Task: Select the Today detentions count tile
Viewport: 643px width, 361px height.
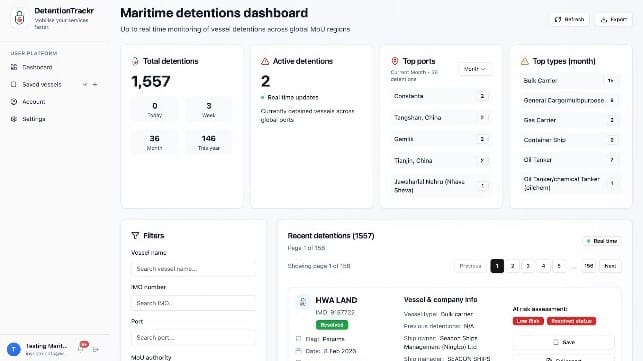Action: pyautogui.click(x=155, y=109)
